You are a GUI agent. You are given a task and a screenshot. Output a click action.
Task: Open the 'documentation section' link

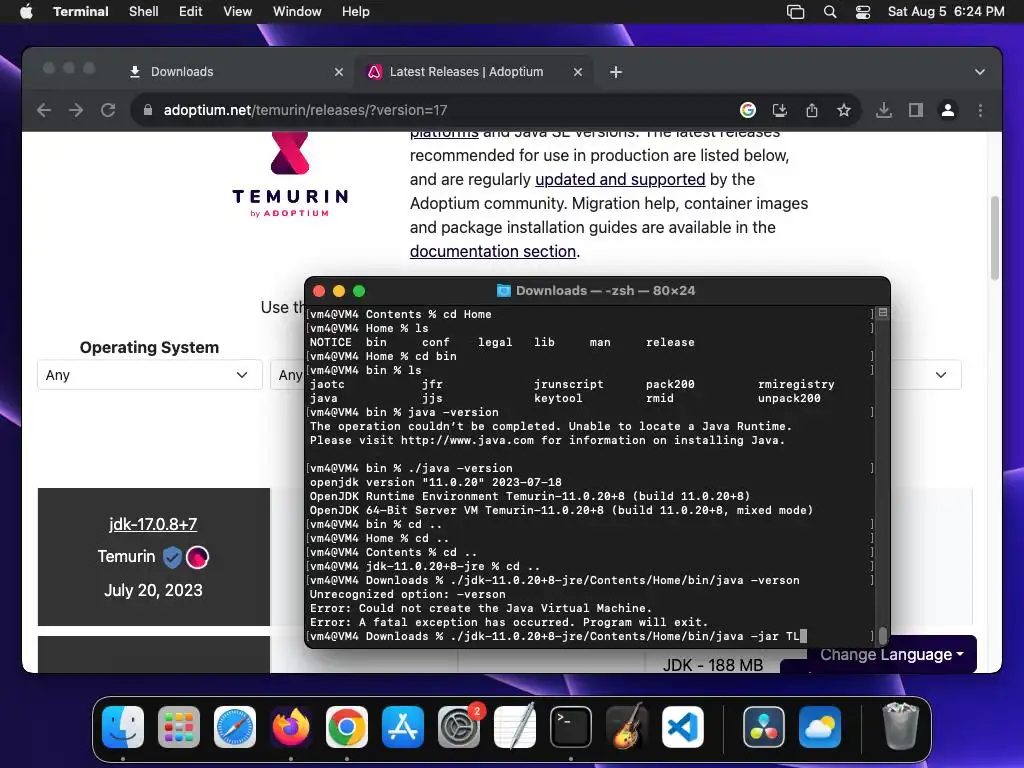tap(493, 251)
